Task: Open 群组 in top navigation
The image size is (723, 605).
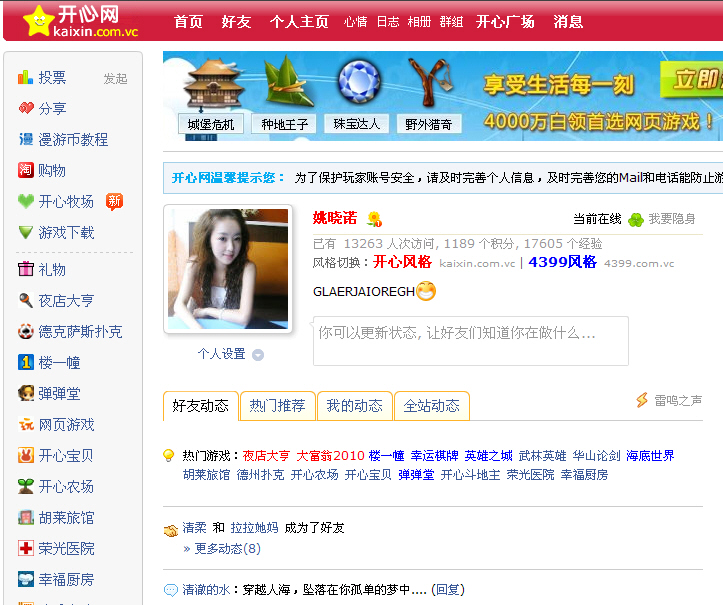Action: coord(451,22)
